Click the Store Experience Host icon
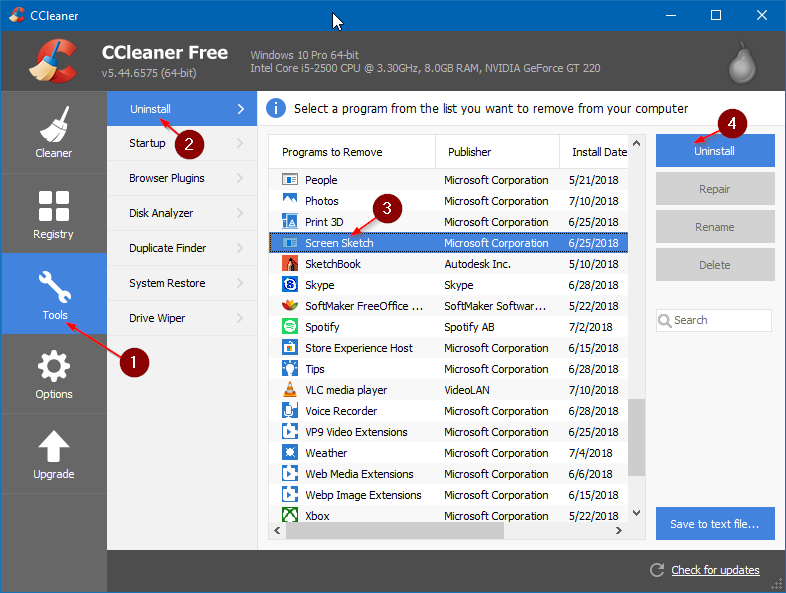786x593 pixels. [290, 348]
